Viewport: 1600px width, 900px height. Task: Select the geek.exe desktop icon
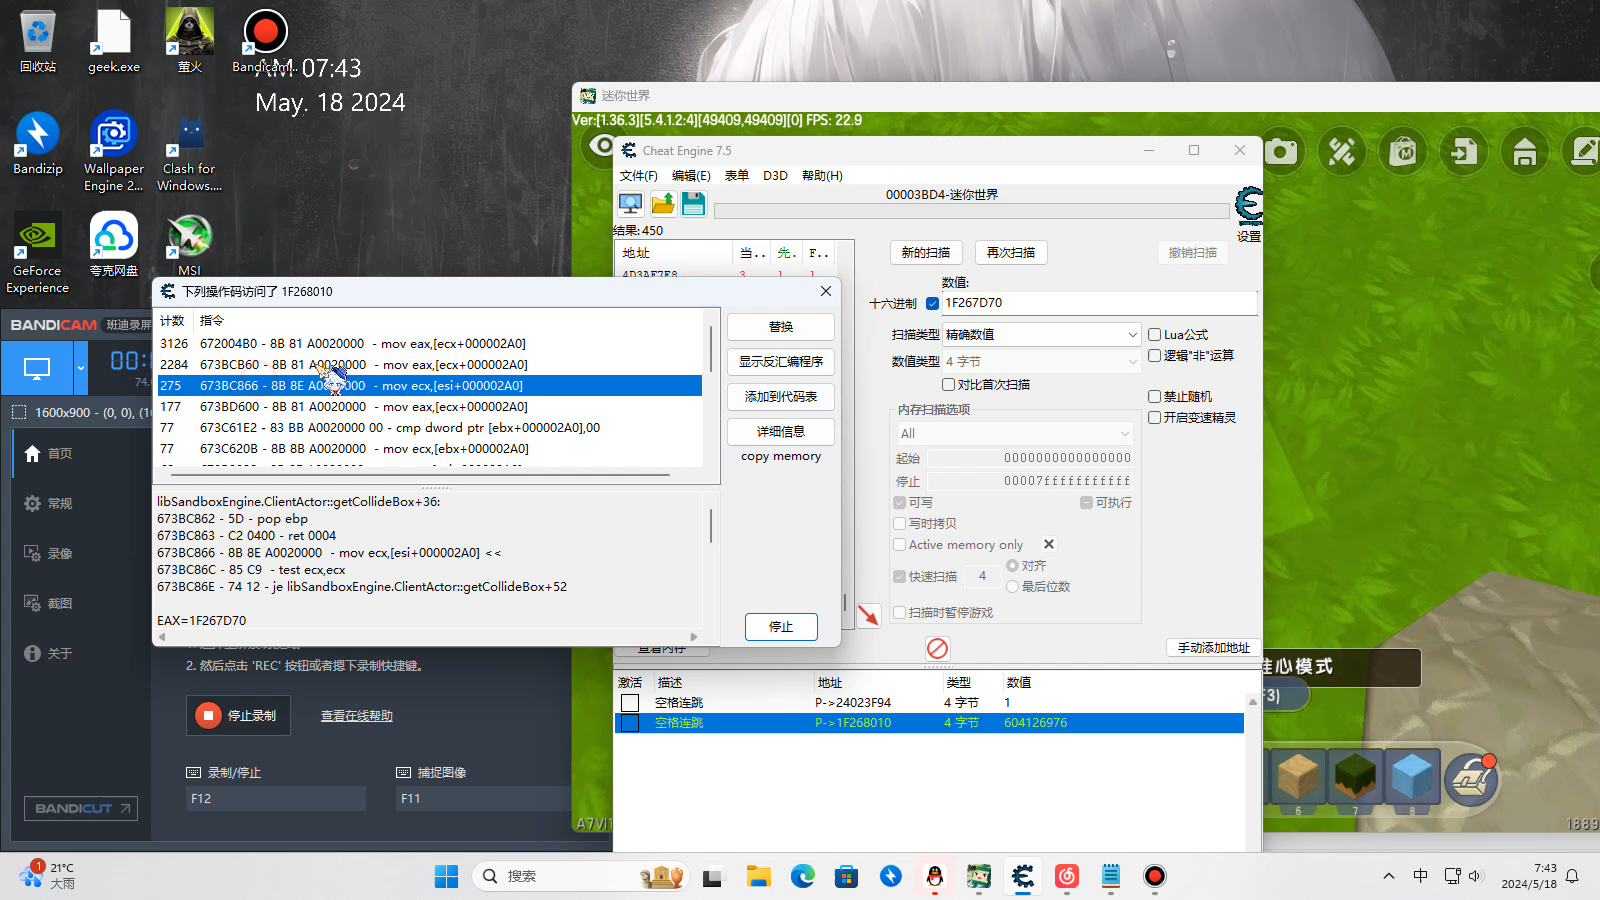click(x=114, y=41)
